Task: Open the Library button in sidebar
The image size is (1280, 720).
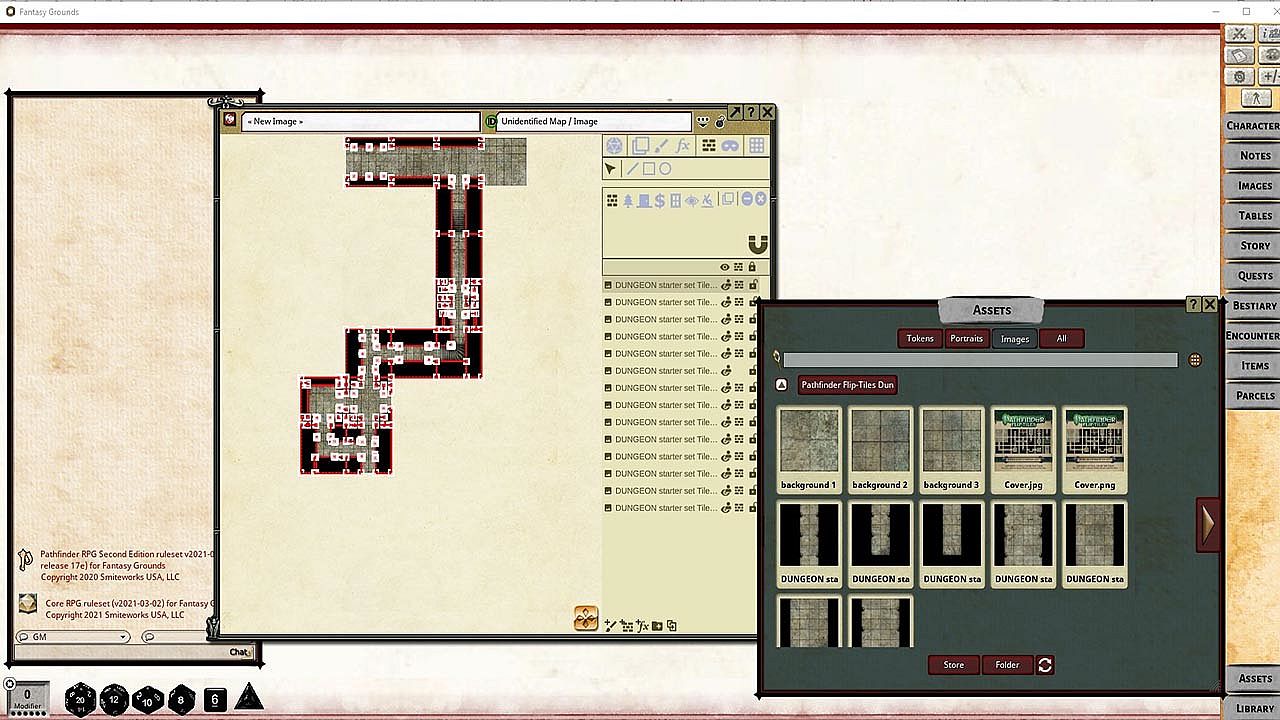Action: pyautogui.click(x=1253, y=708)
